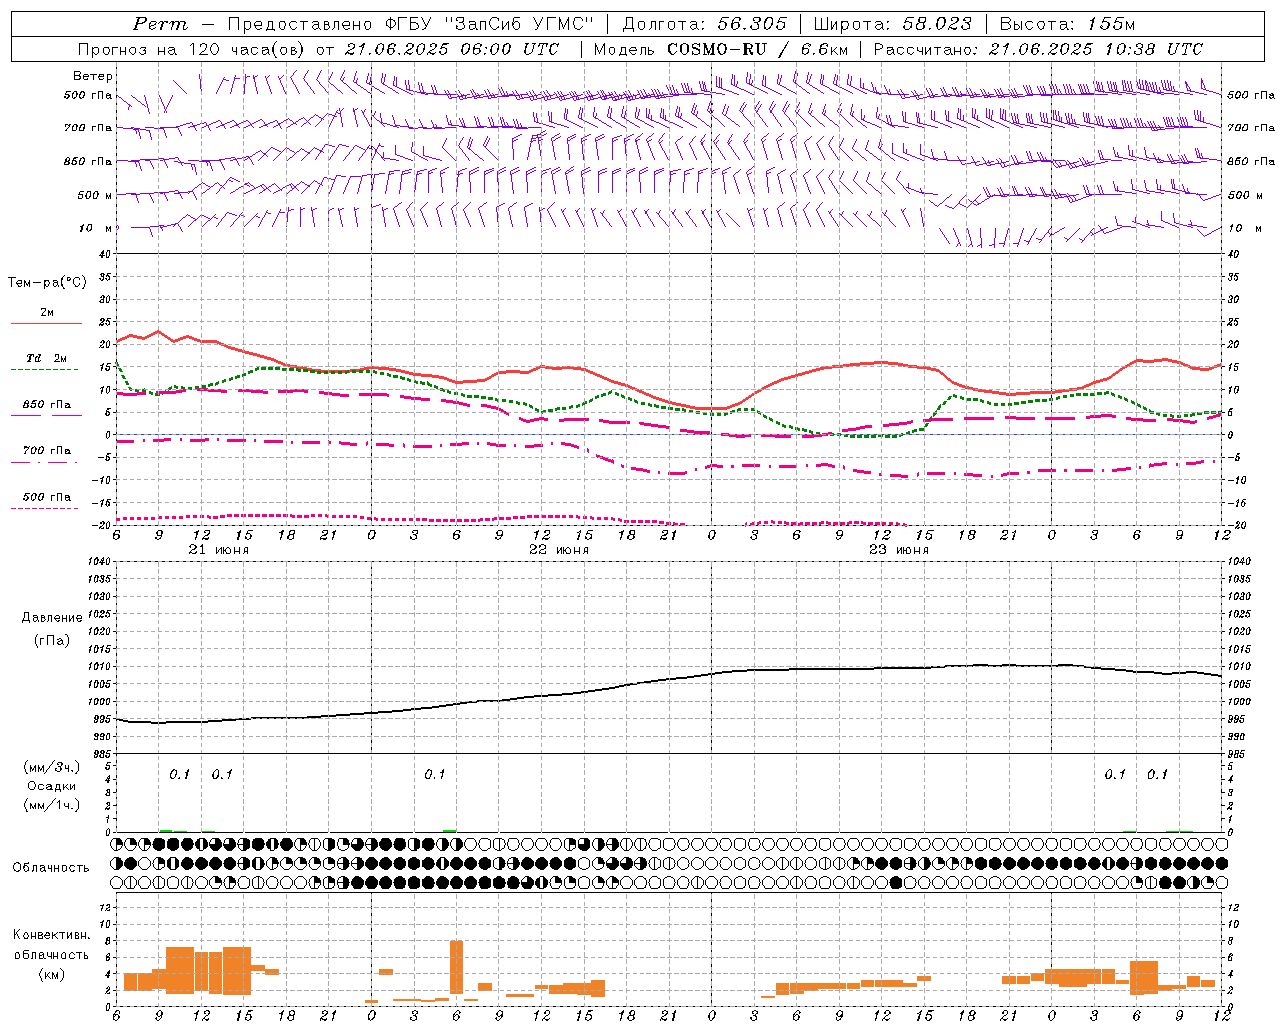
Task: Click the tallest orange convective cloud bar
Action: point(457,968)
